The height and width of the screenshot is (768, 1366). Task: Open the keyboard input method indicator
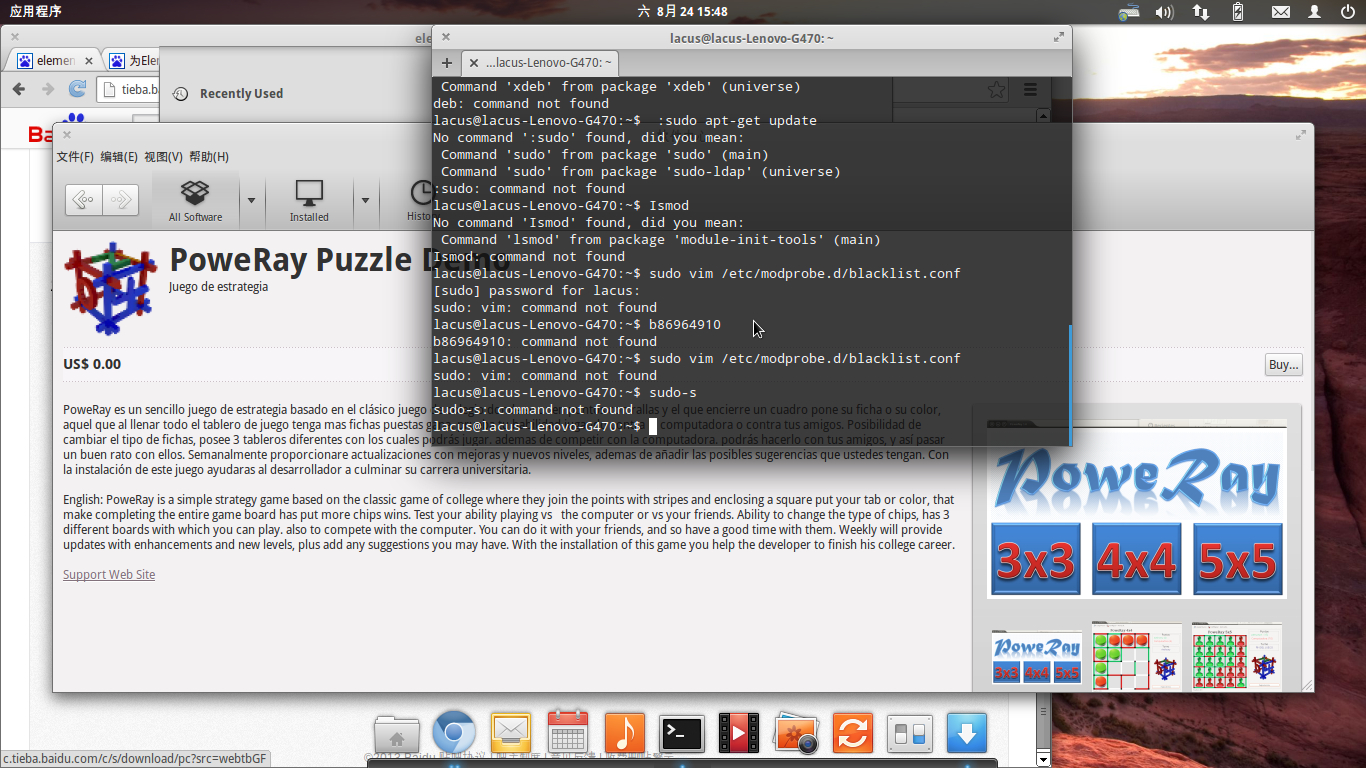pos(1129,12)
